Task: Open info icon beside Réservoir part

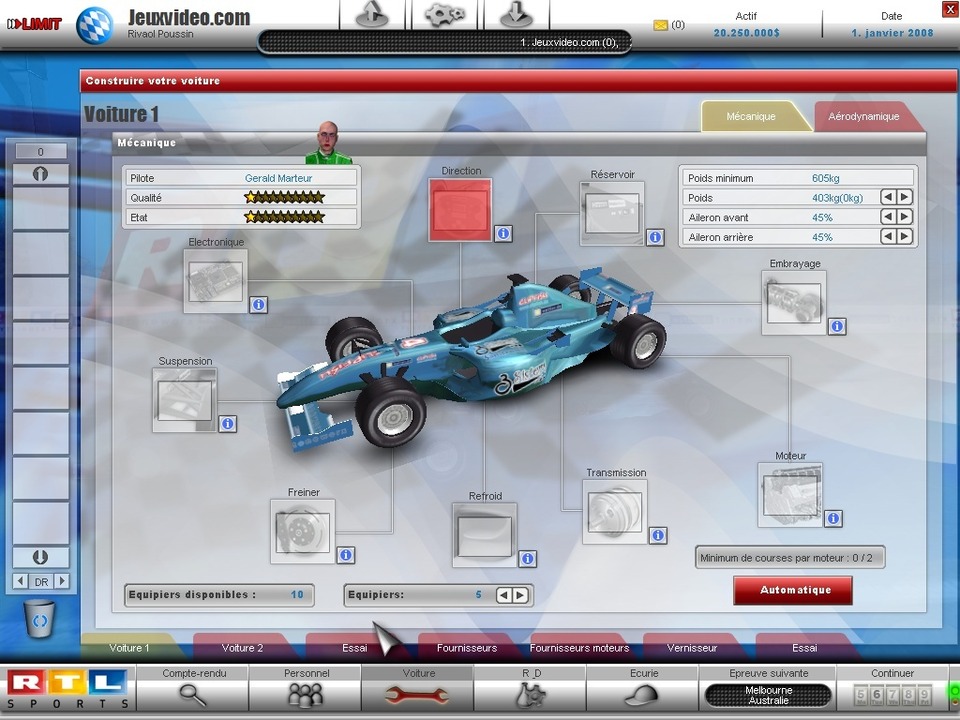Action: pyautogui.click(x=655, y=237)
